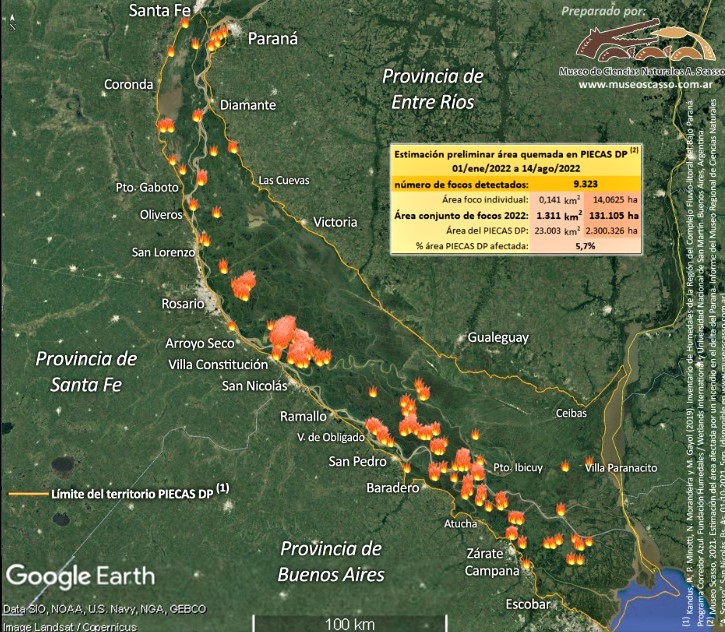Click the fire marker next to San Lorenzo

(205, 239)
